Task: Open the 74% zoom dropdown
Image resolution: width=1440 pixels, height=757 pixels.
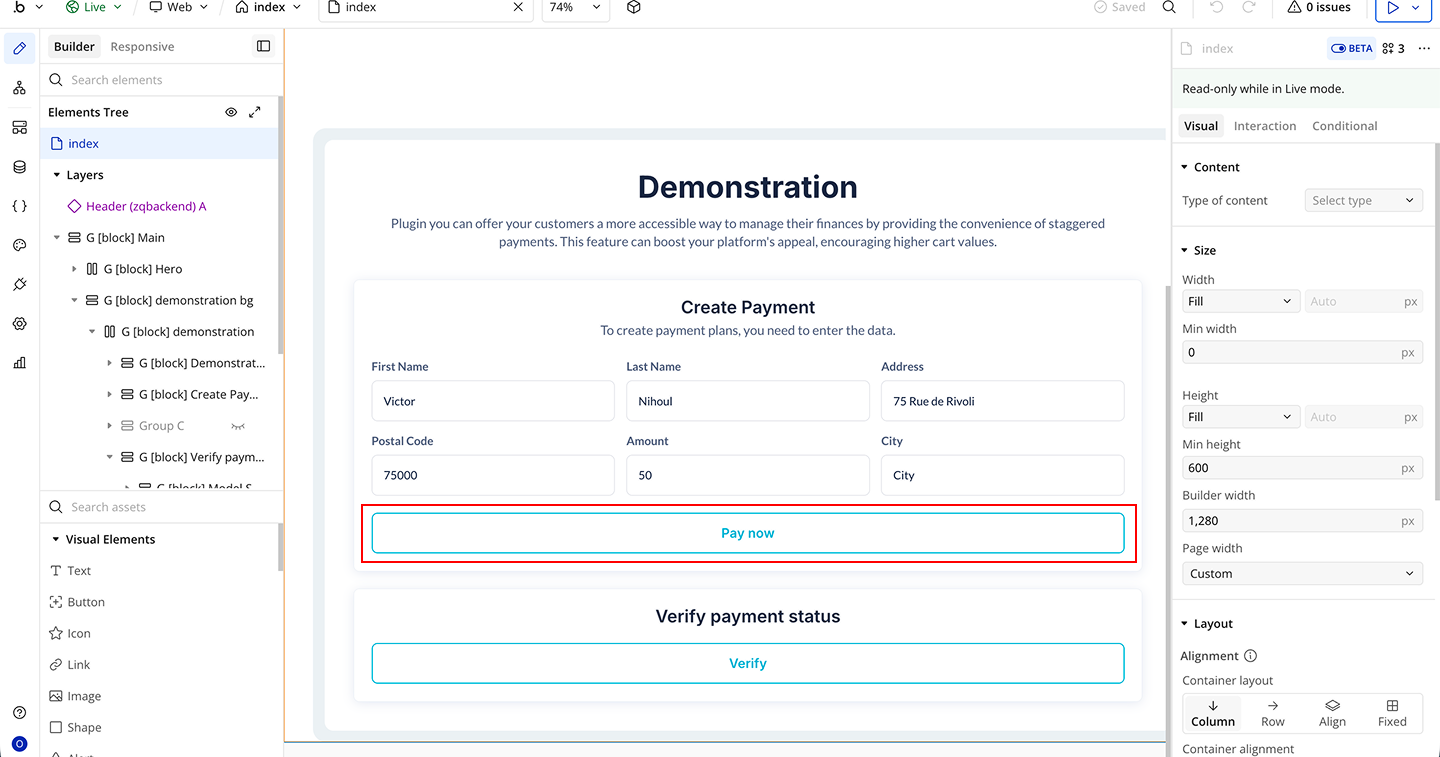Action: tap(575, 7)
